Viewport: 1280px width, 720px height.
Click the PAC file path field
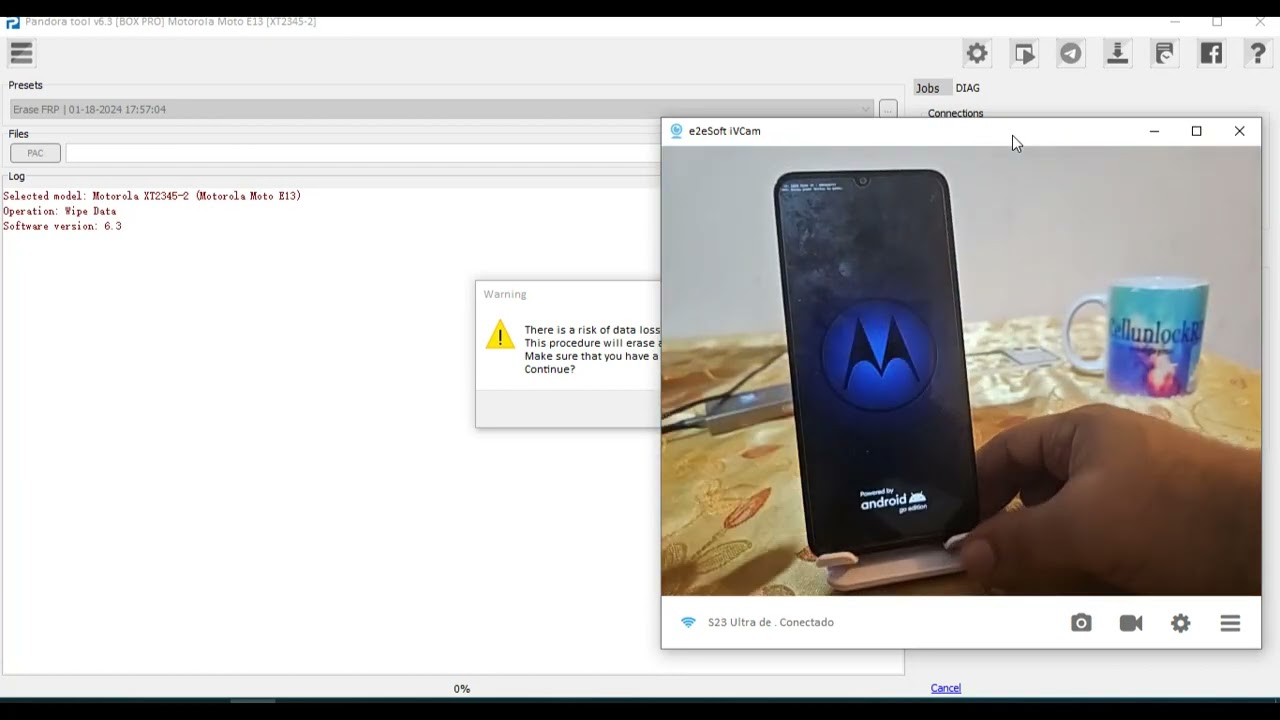[x=362, y=153]
